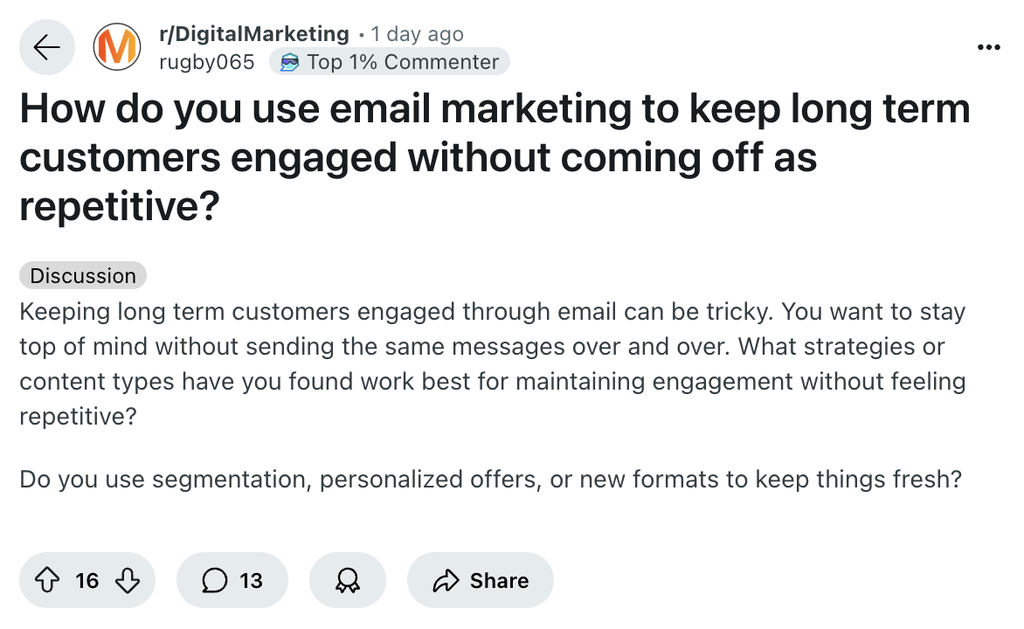
Task: Click the "Top 1% Commenter" badge text
Action: (402, 62)
